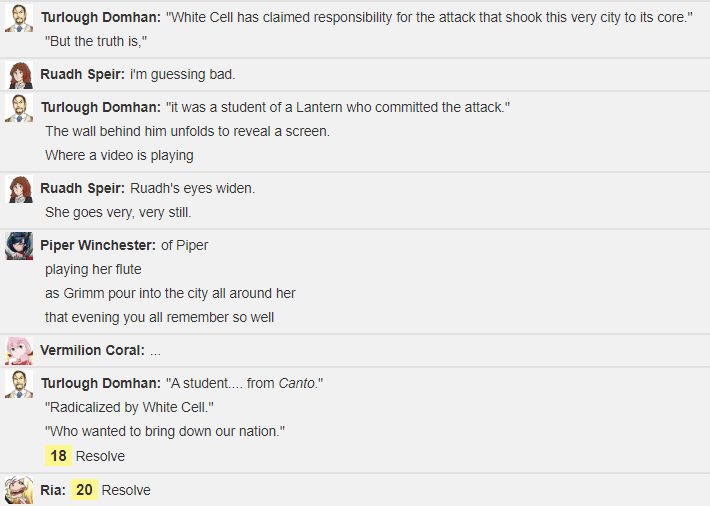Viewport: 710px width, 506px height.
Task: Click Turlough Domhan's avatar beside the Lantern student message
Action: (19, 108)
